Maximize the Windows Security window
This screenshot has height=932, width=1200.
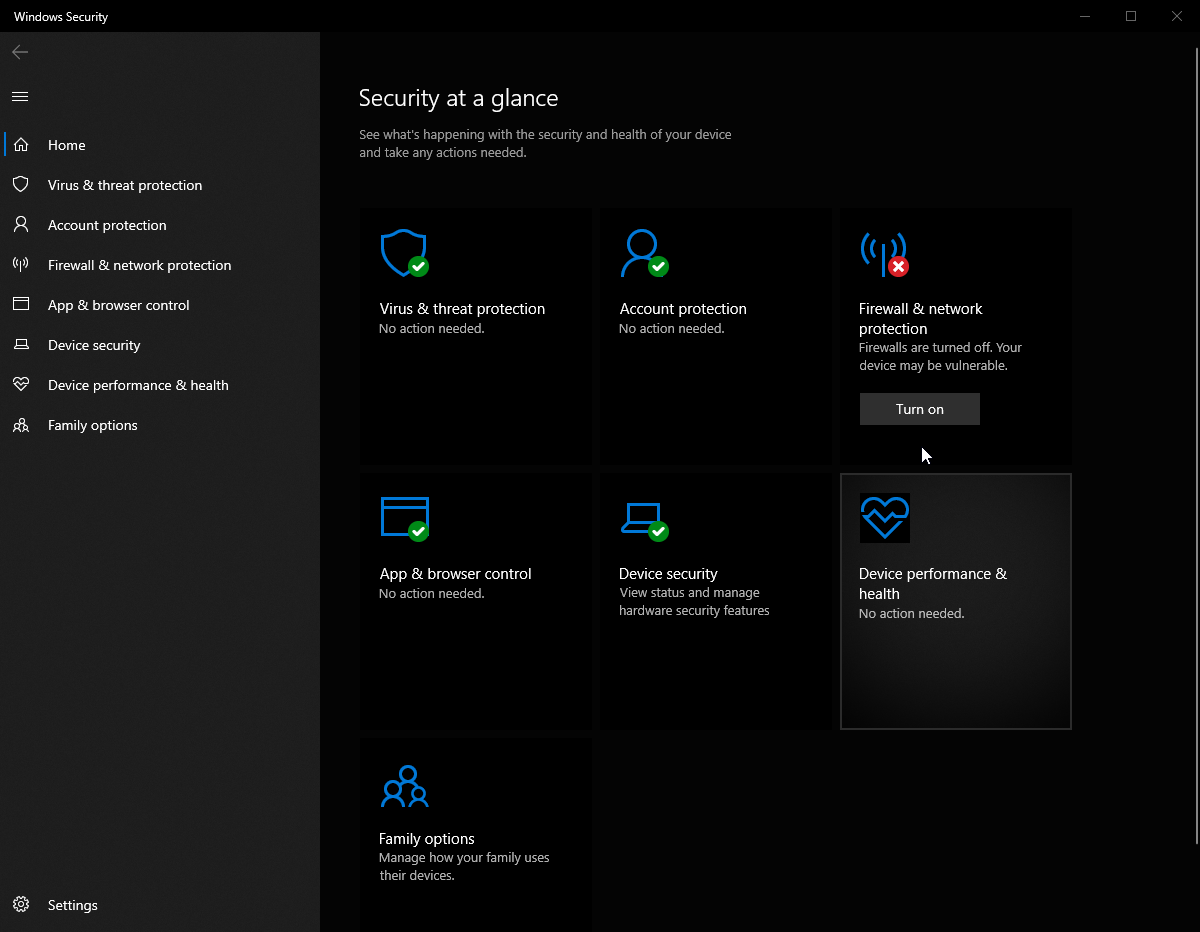(x=1131, y=16)
